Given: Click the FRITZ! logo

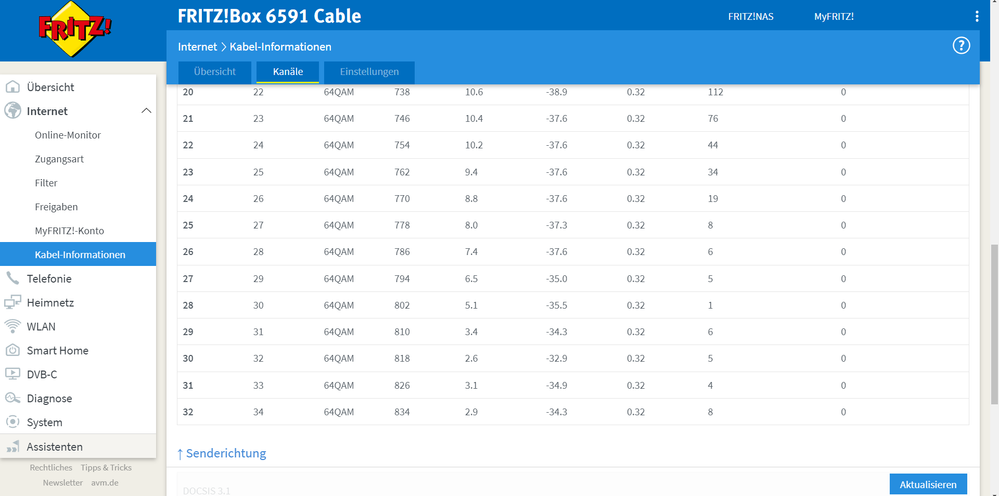Looking at the screenshot, I should [x=75, y=29].
